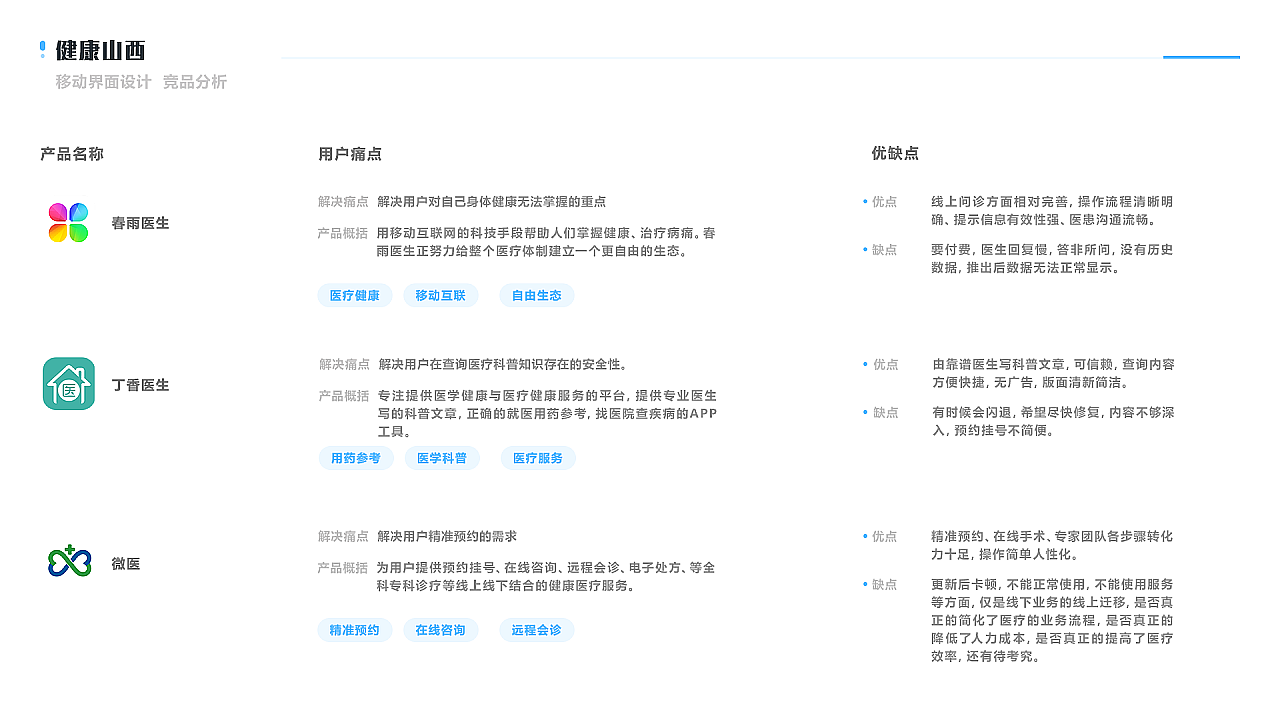Click the 丁香医生 product name
This screenshot has height=720, width=1280.
click(x=141, y=385)
